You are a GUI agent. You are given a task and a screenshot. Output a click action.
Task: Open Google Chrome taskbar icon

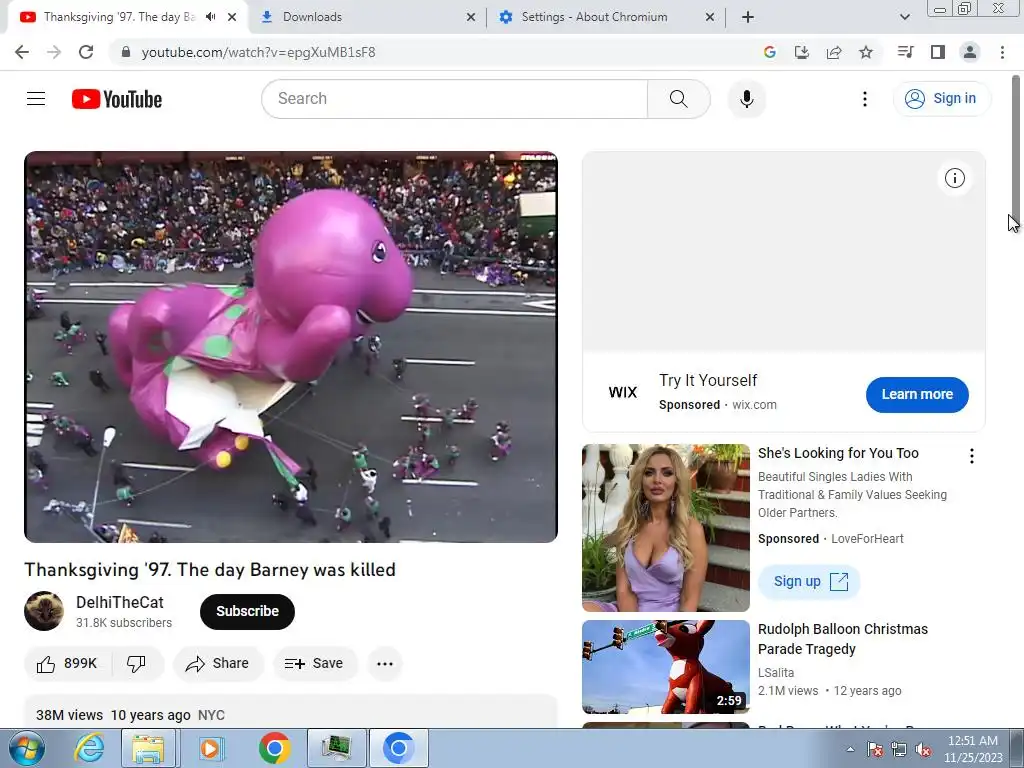click(274, 748)
